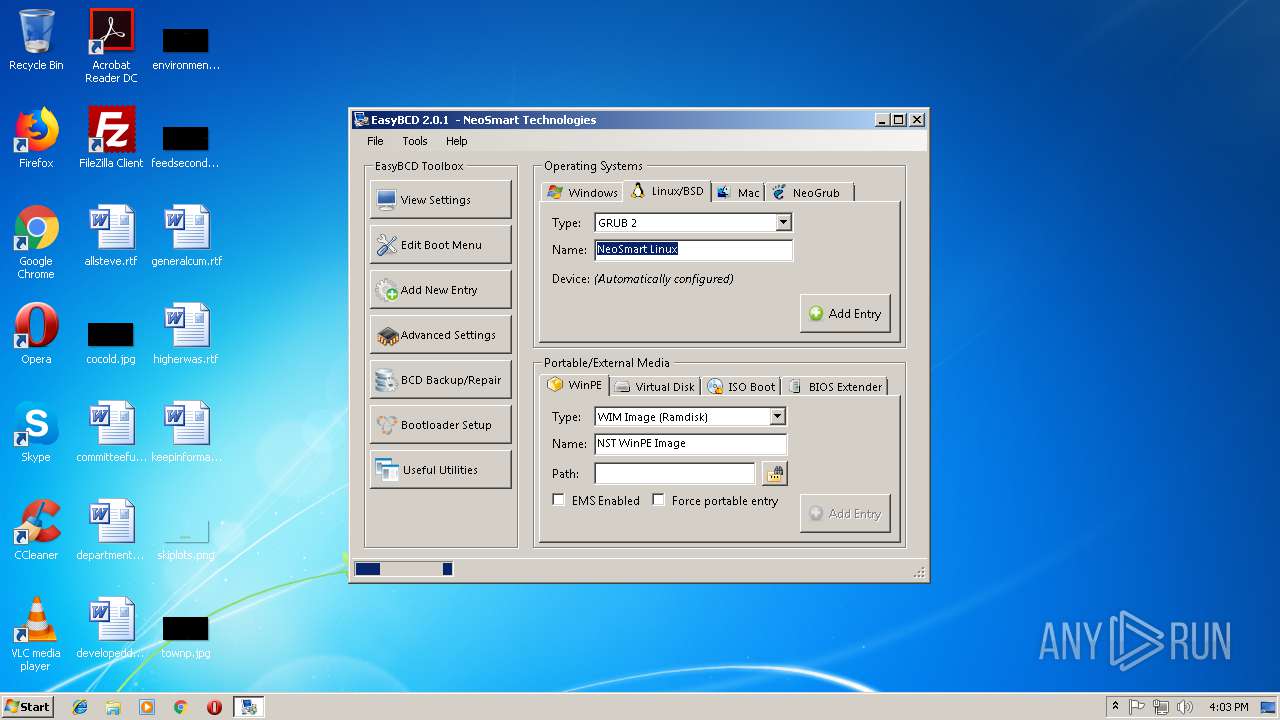Enable the EMS Enabled checkbox
1280x720 pixels.
click(559, 500)
